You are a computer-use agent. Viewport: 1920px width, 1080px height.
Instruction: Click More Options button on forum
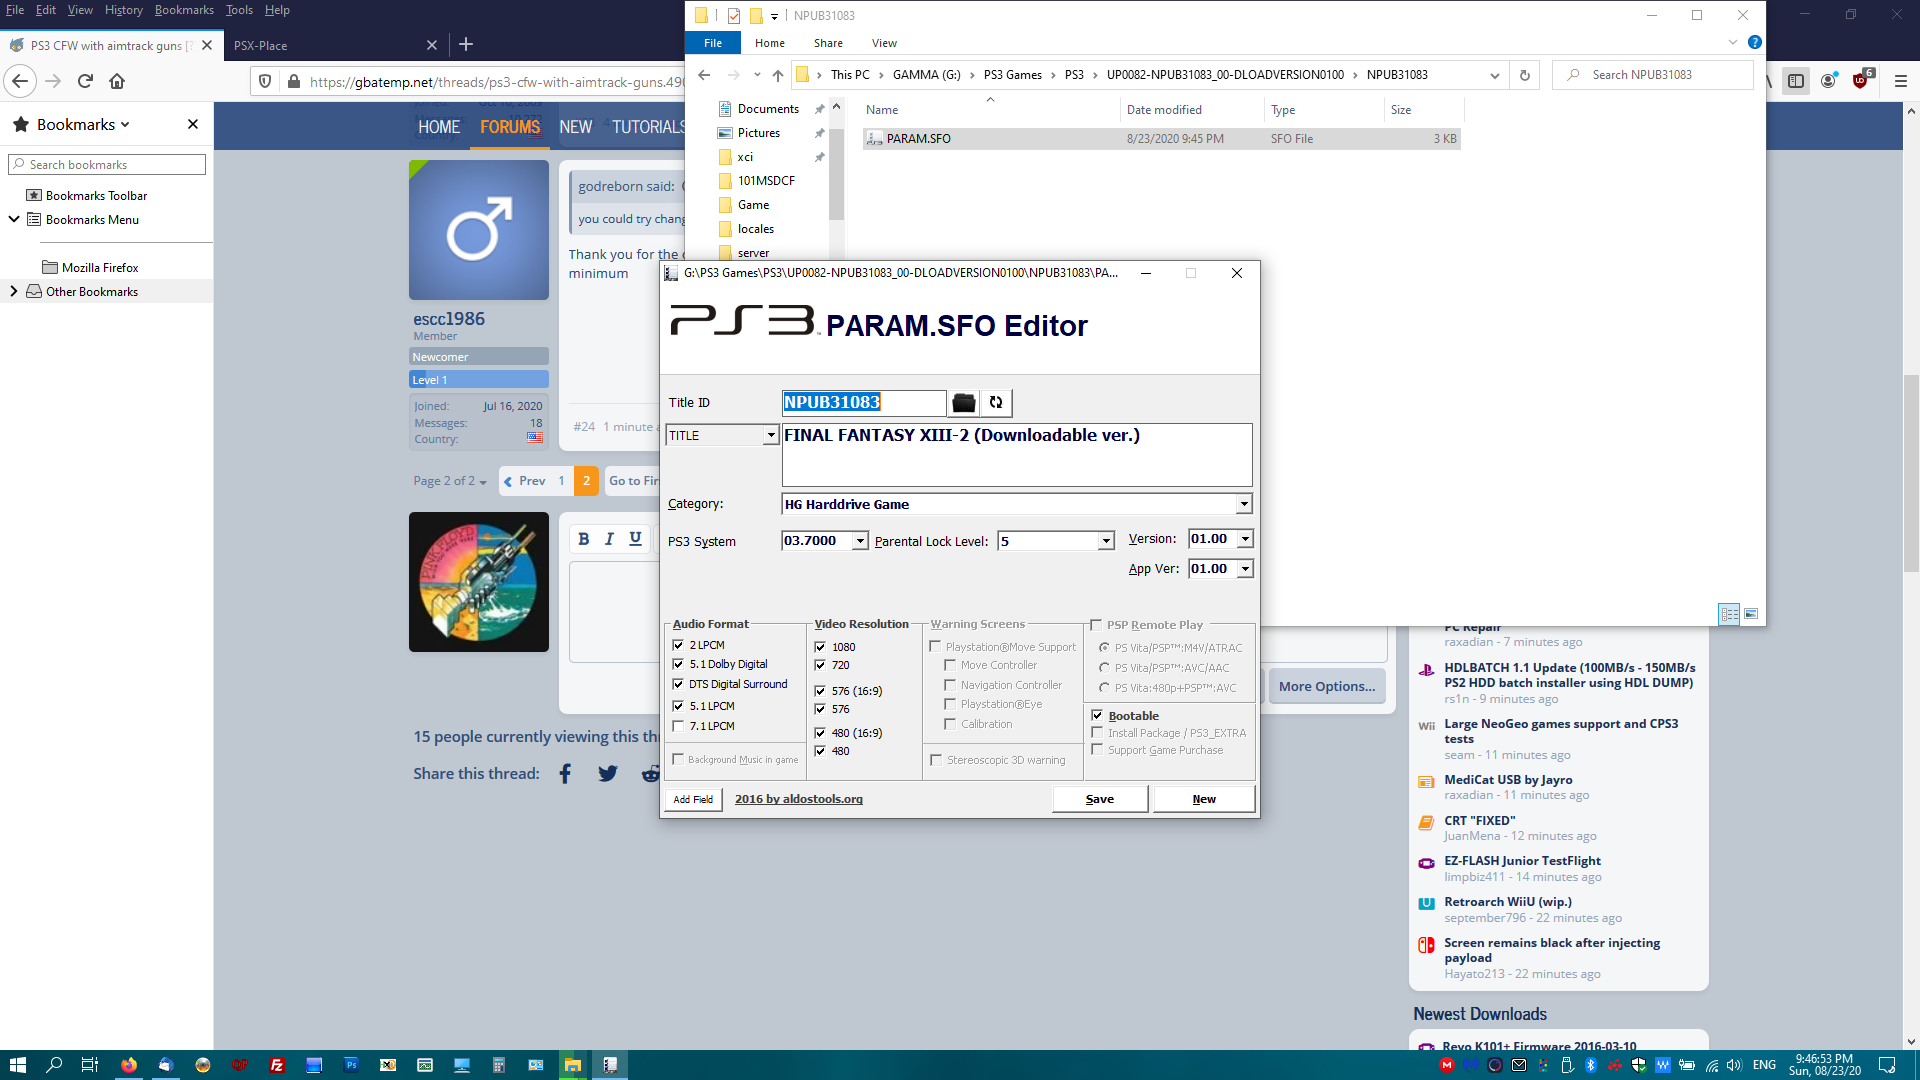(x=1327, y=686)
